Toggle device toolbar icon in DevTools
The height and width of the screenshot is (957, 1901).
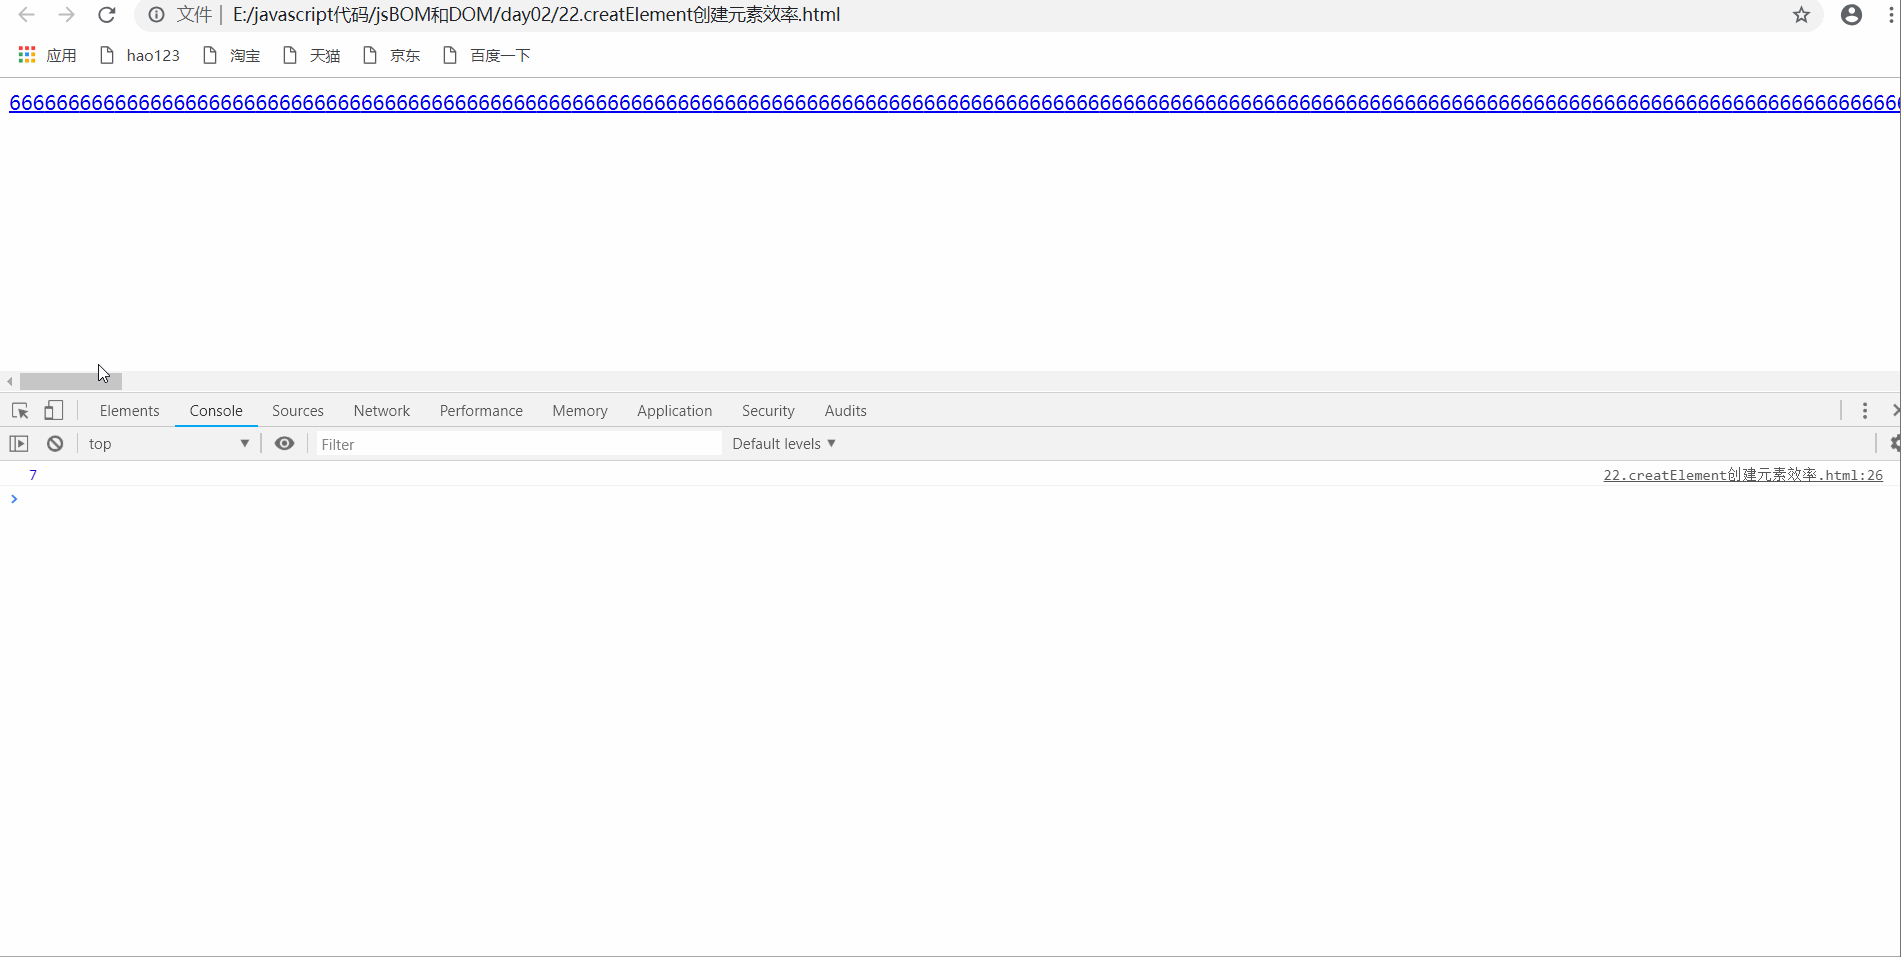(54, 411)
